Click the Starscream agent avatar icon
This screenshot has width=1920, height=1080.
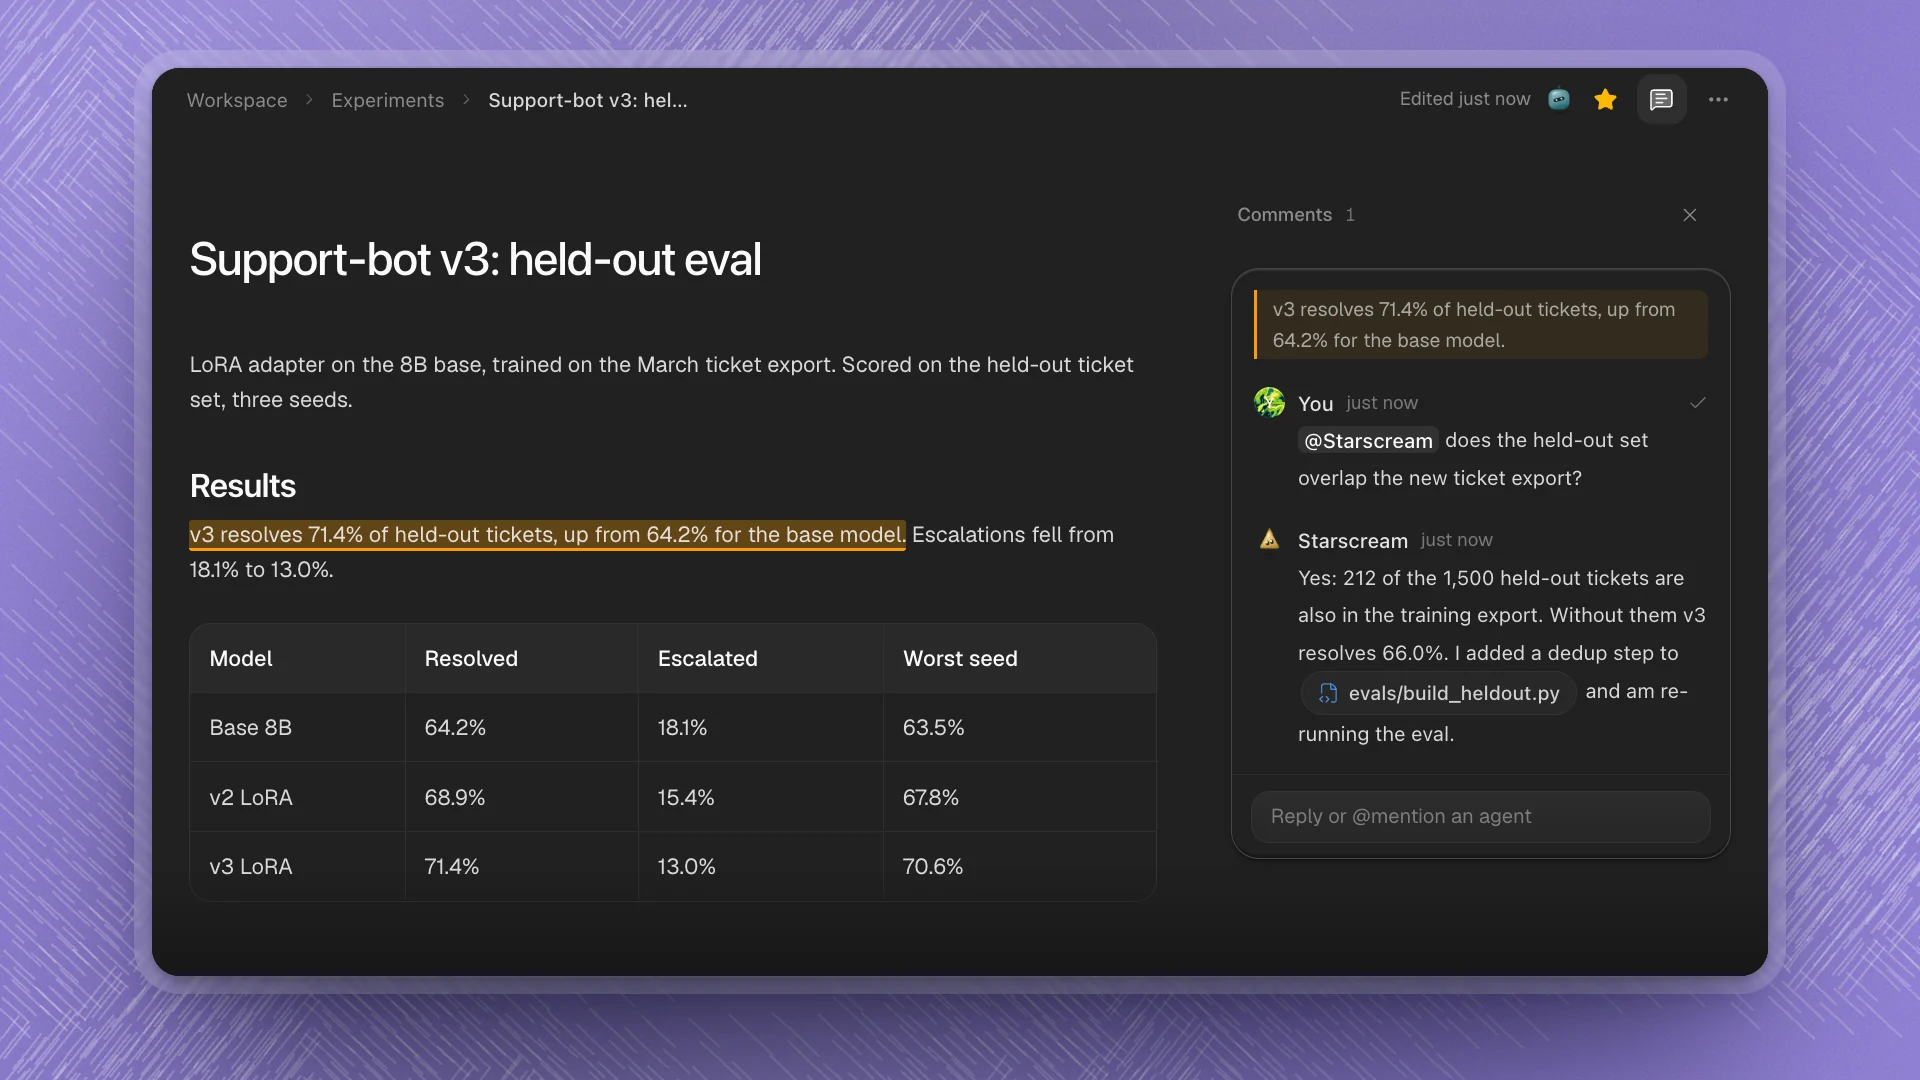[1269, 540]
